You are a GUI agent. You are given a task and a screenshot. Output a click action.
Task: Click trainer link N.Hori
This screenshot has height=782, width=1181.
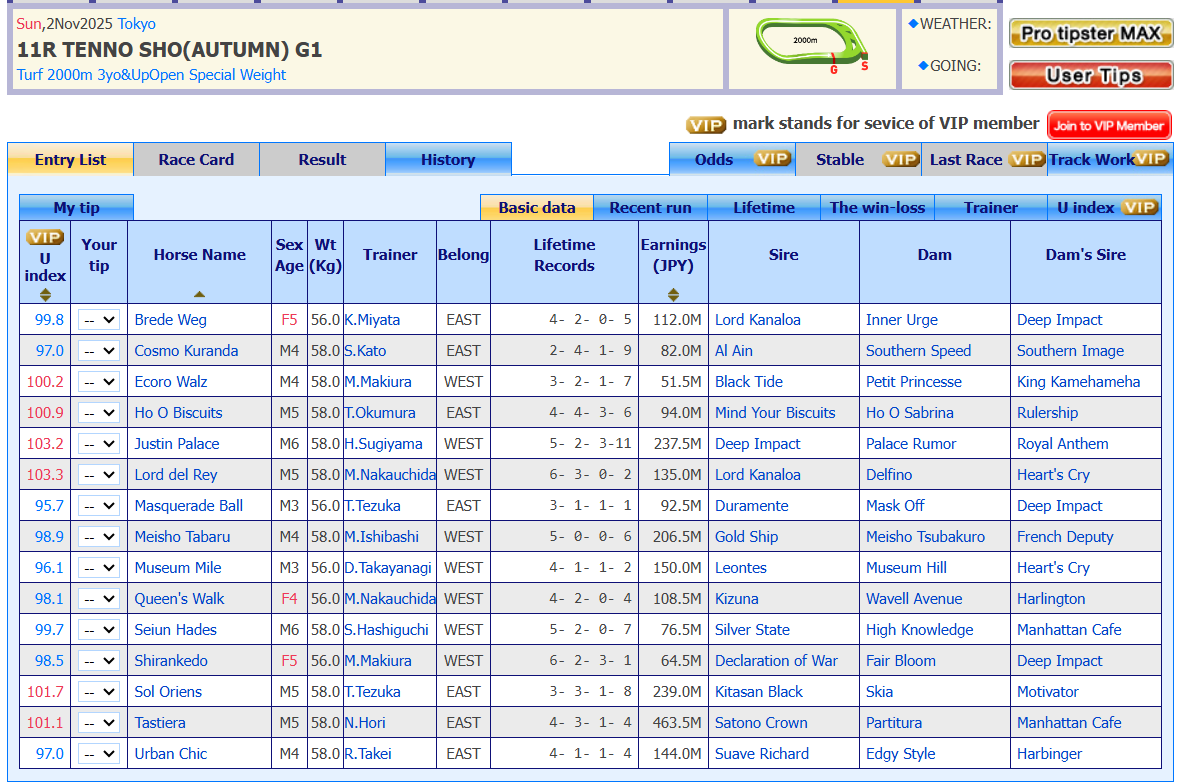tap(365, 722)
